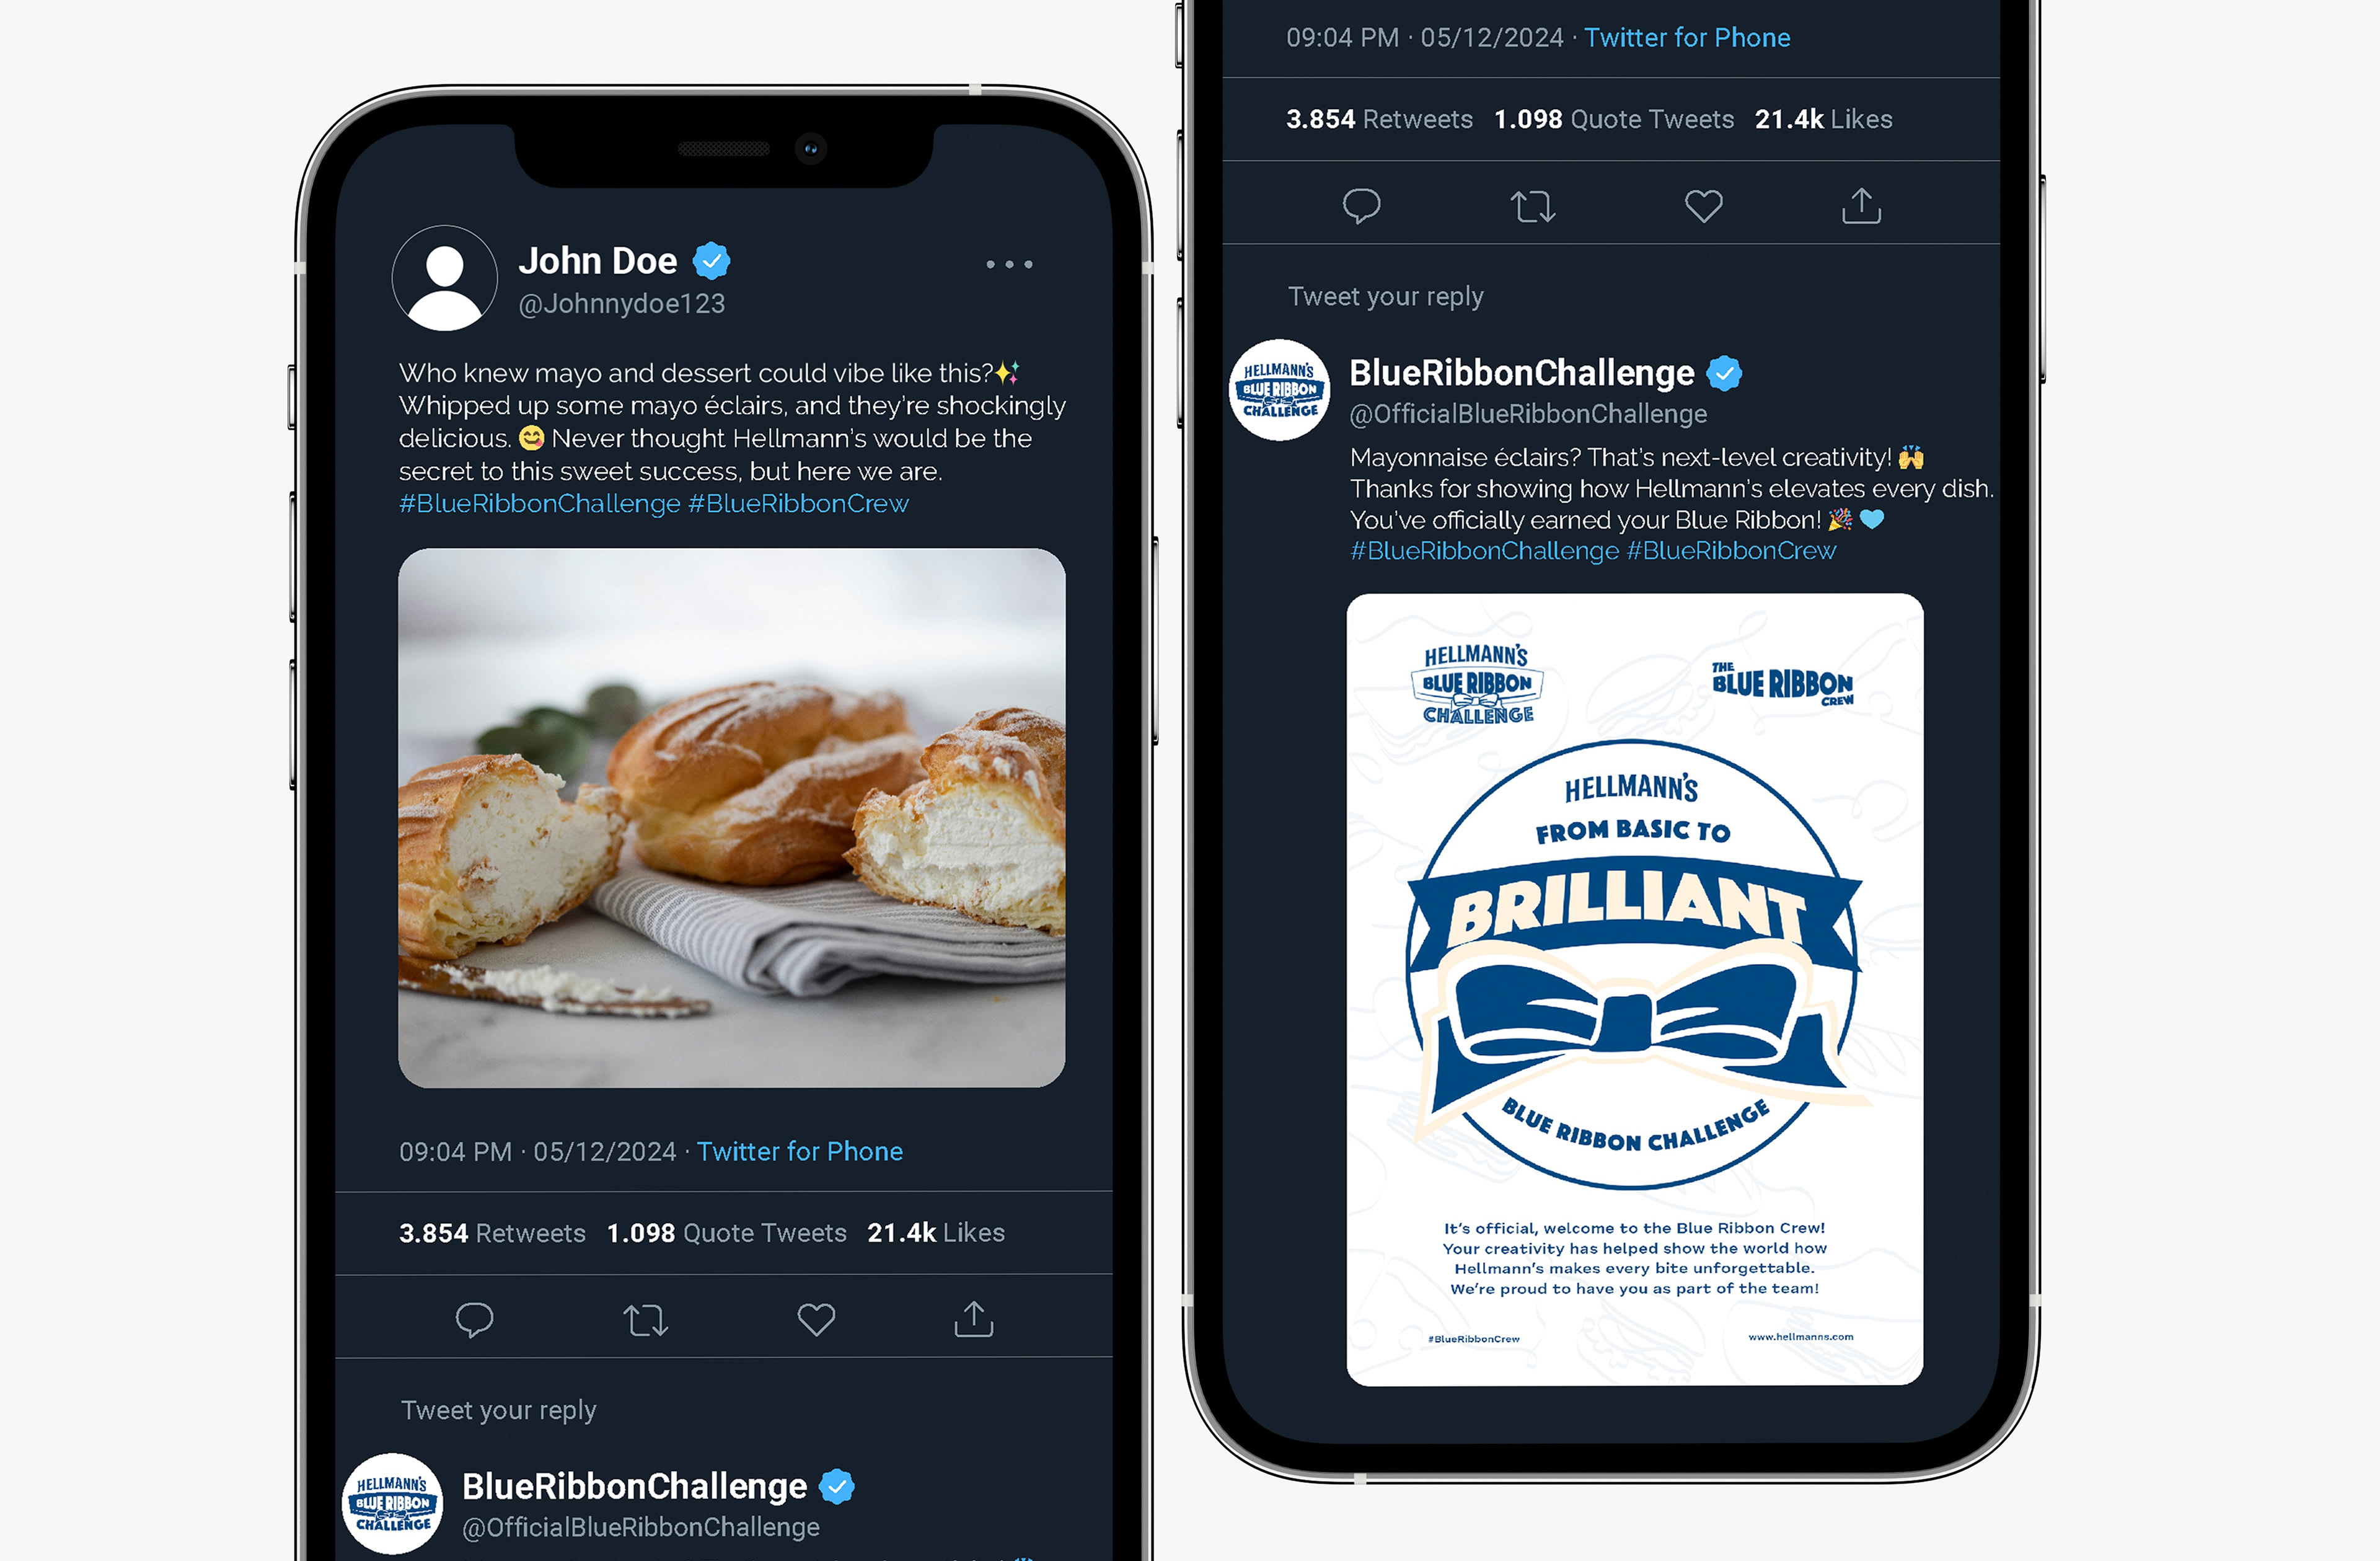Click the Twitter for Phone link on left phone

[x=799, y=1151]
